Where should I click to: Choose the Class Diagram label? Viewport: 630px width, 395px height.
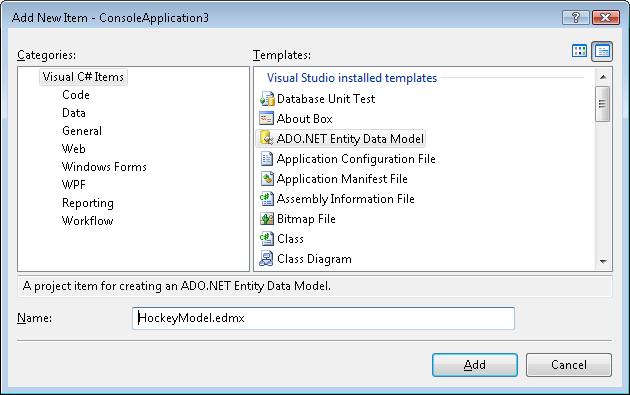(314, 259)
